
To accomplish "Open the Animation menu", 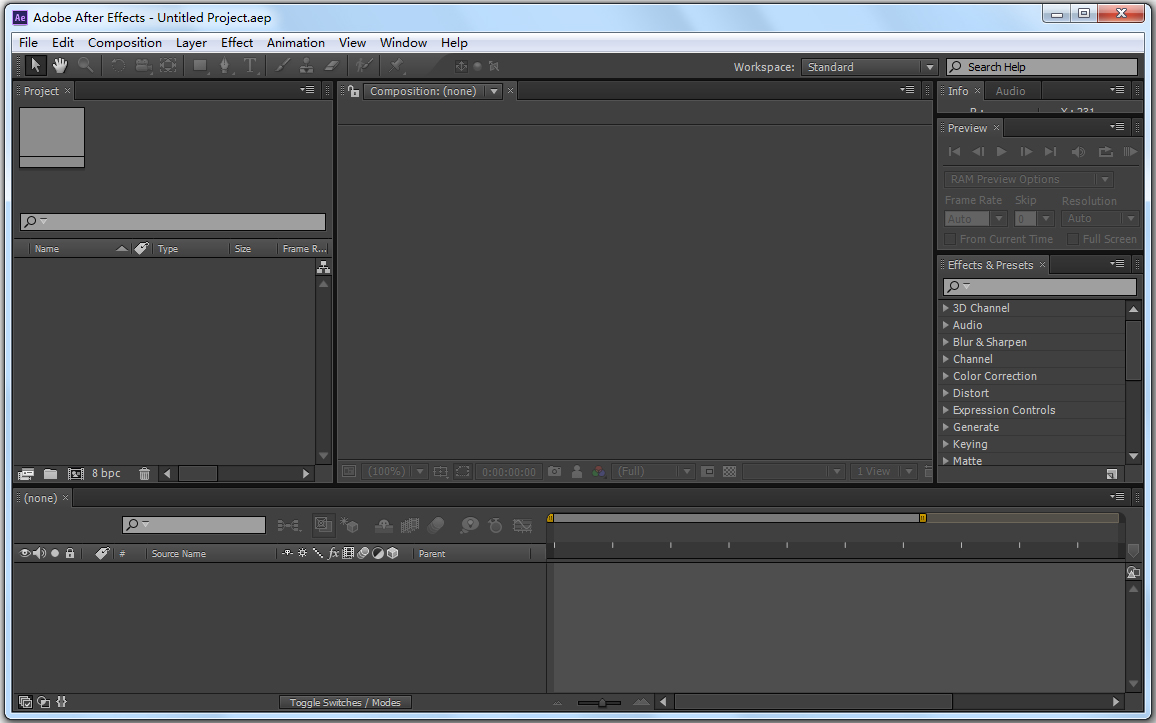I will (296, 43).
